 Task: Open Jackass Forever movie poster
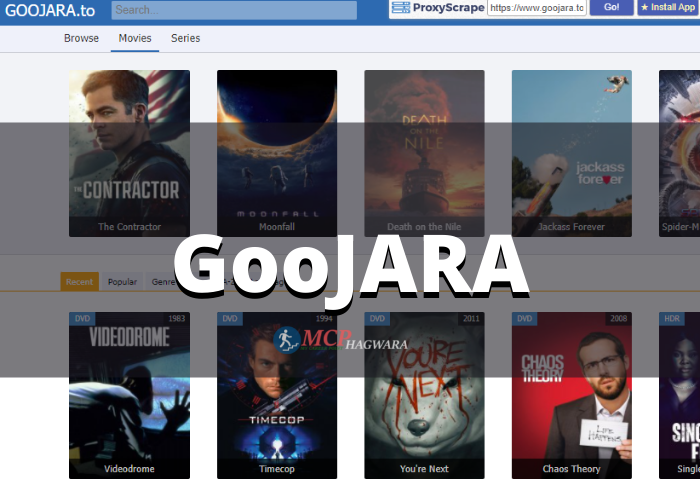coord(571,153)
